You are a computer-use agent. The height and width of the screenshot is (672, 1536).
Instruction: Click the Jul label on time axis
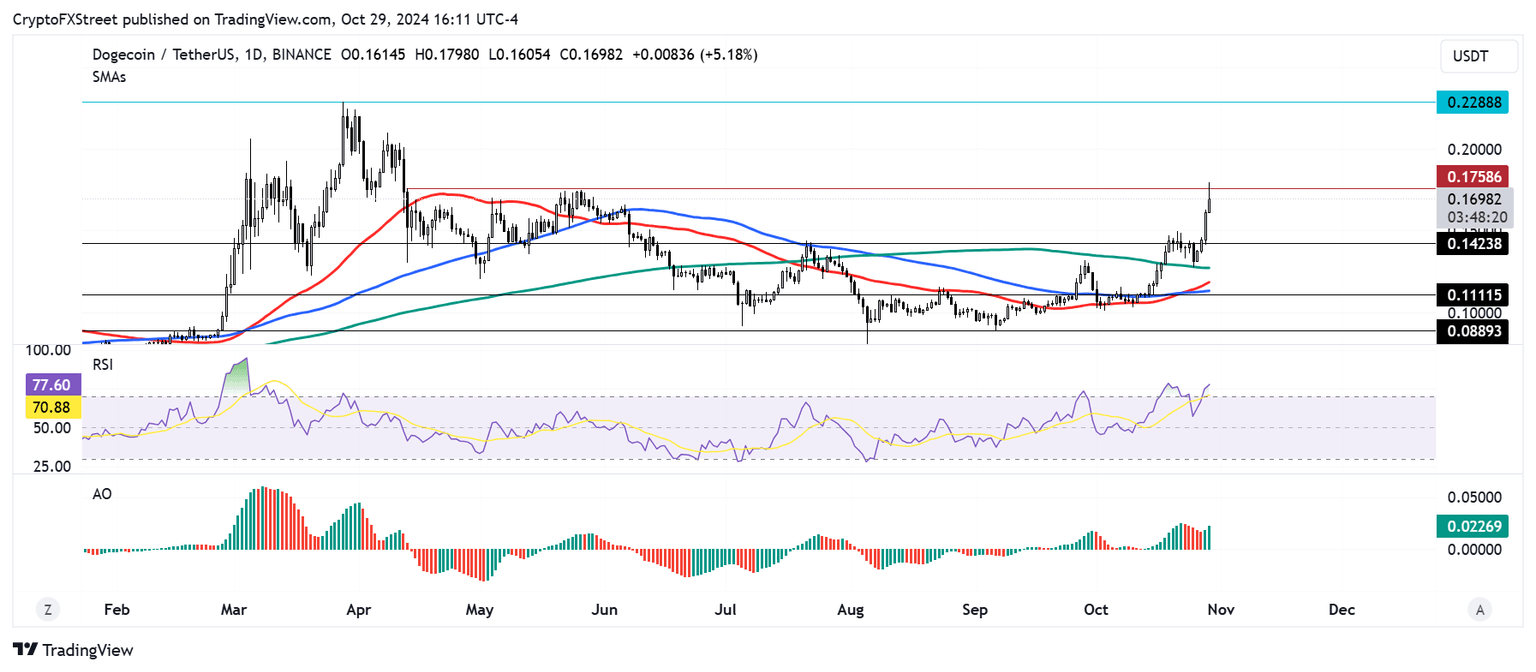click(x=727, y=609)
